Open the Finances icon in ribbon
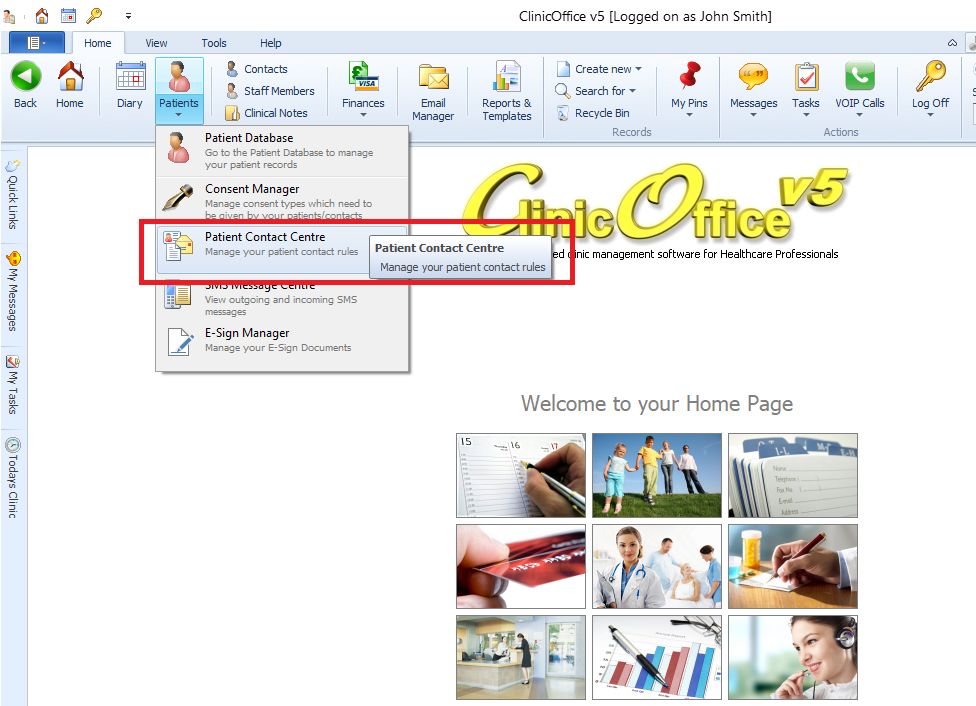Image resolution: width=976 pixels, height=706 pixels. pos(363,77)
